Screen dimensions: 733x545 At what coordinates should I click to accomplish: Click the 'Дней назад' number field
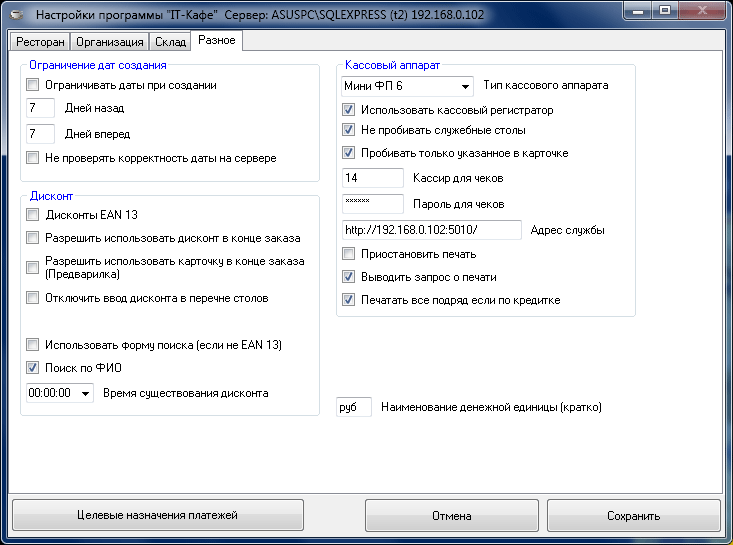tap(41, 108)
